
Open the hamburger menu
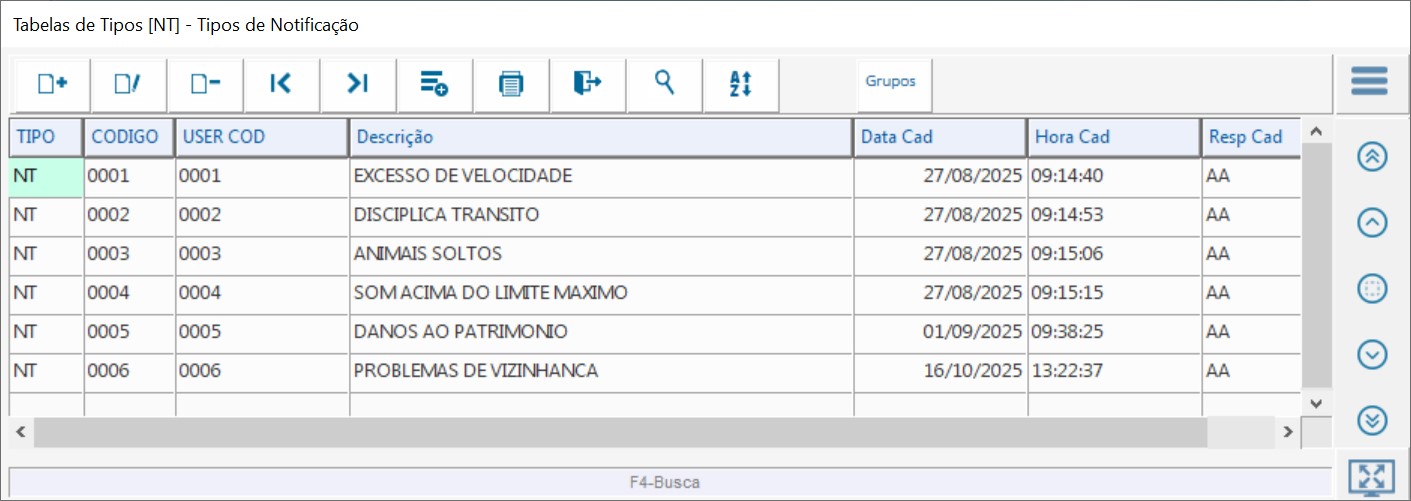point(1369,81)
